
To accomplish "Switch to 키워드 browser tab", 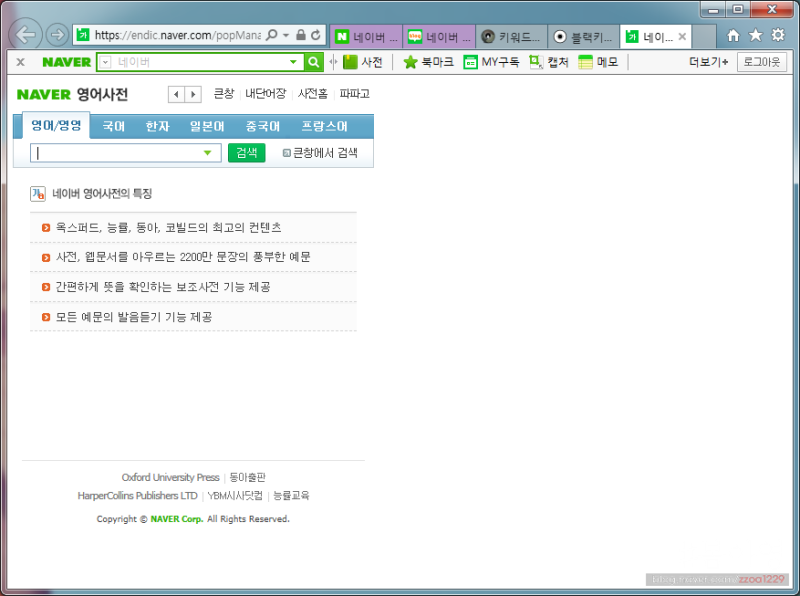I will pyautogui.click(x=512, y=37).
